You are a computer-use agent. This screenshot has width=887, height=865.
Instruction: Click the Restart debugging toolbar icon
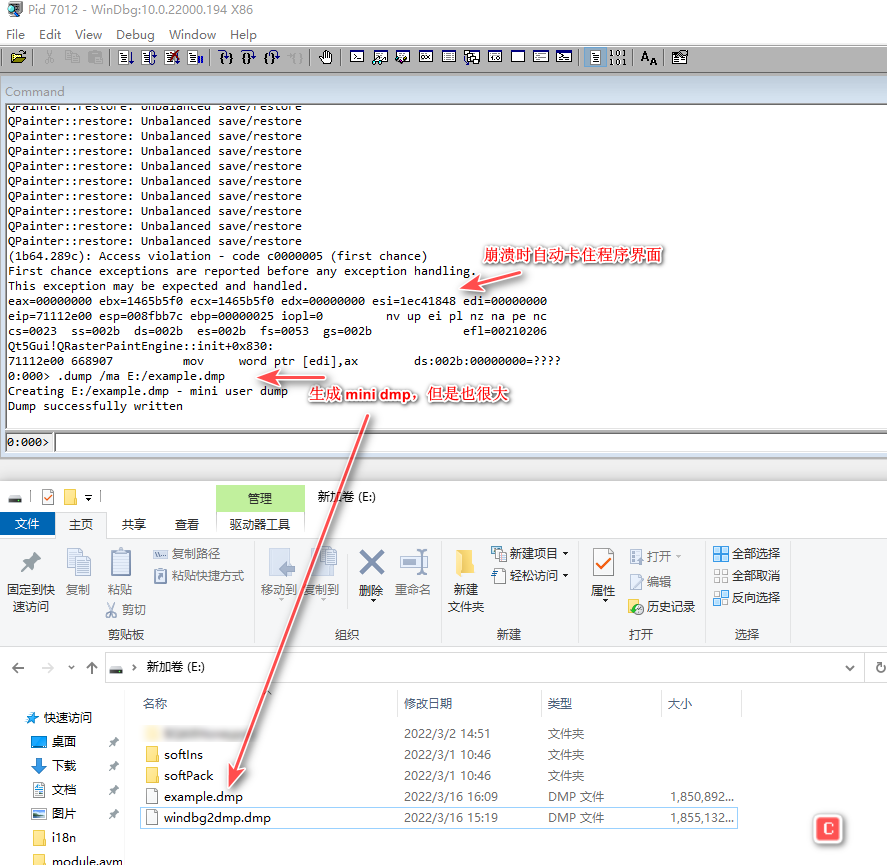pos(149,57)
